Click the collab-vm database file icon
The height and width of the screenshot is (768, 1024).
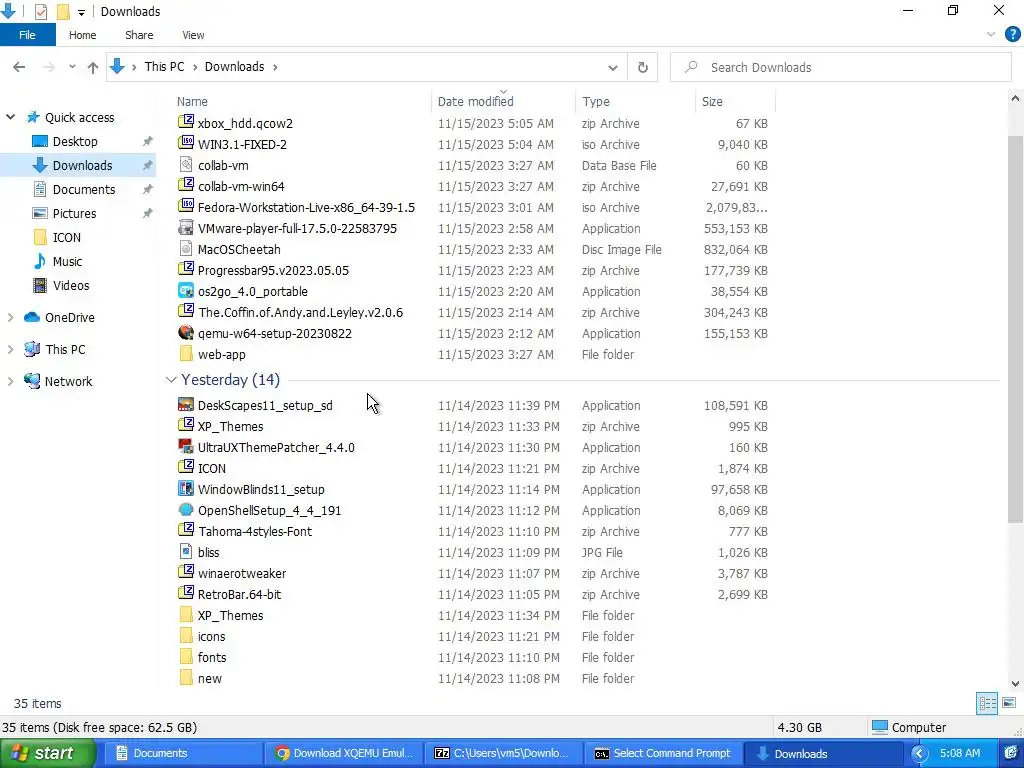coord(186,165)
